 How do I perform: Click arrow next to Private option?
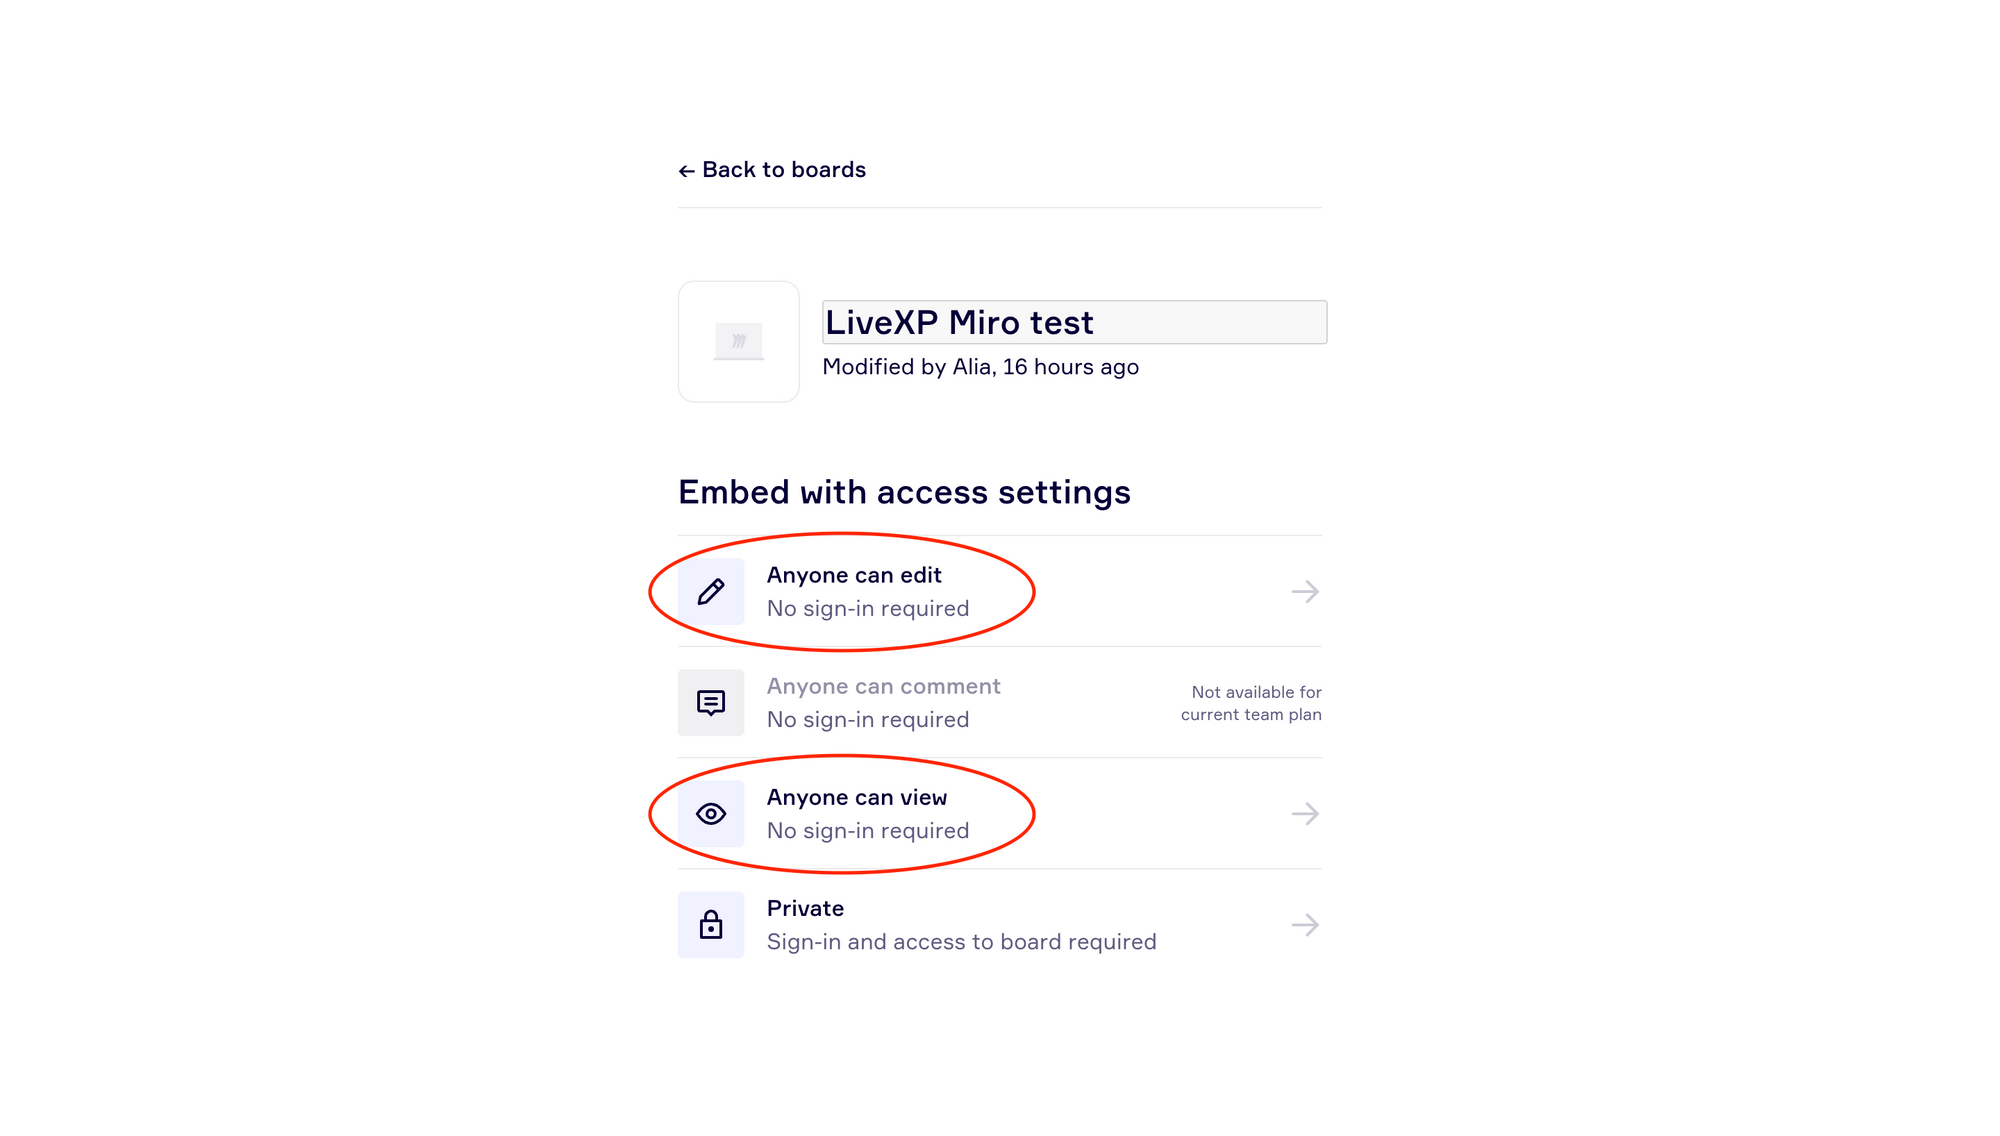point(1305,925)
